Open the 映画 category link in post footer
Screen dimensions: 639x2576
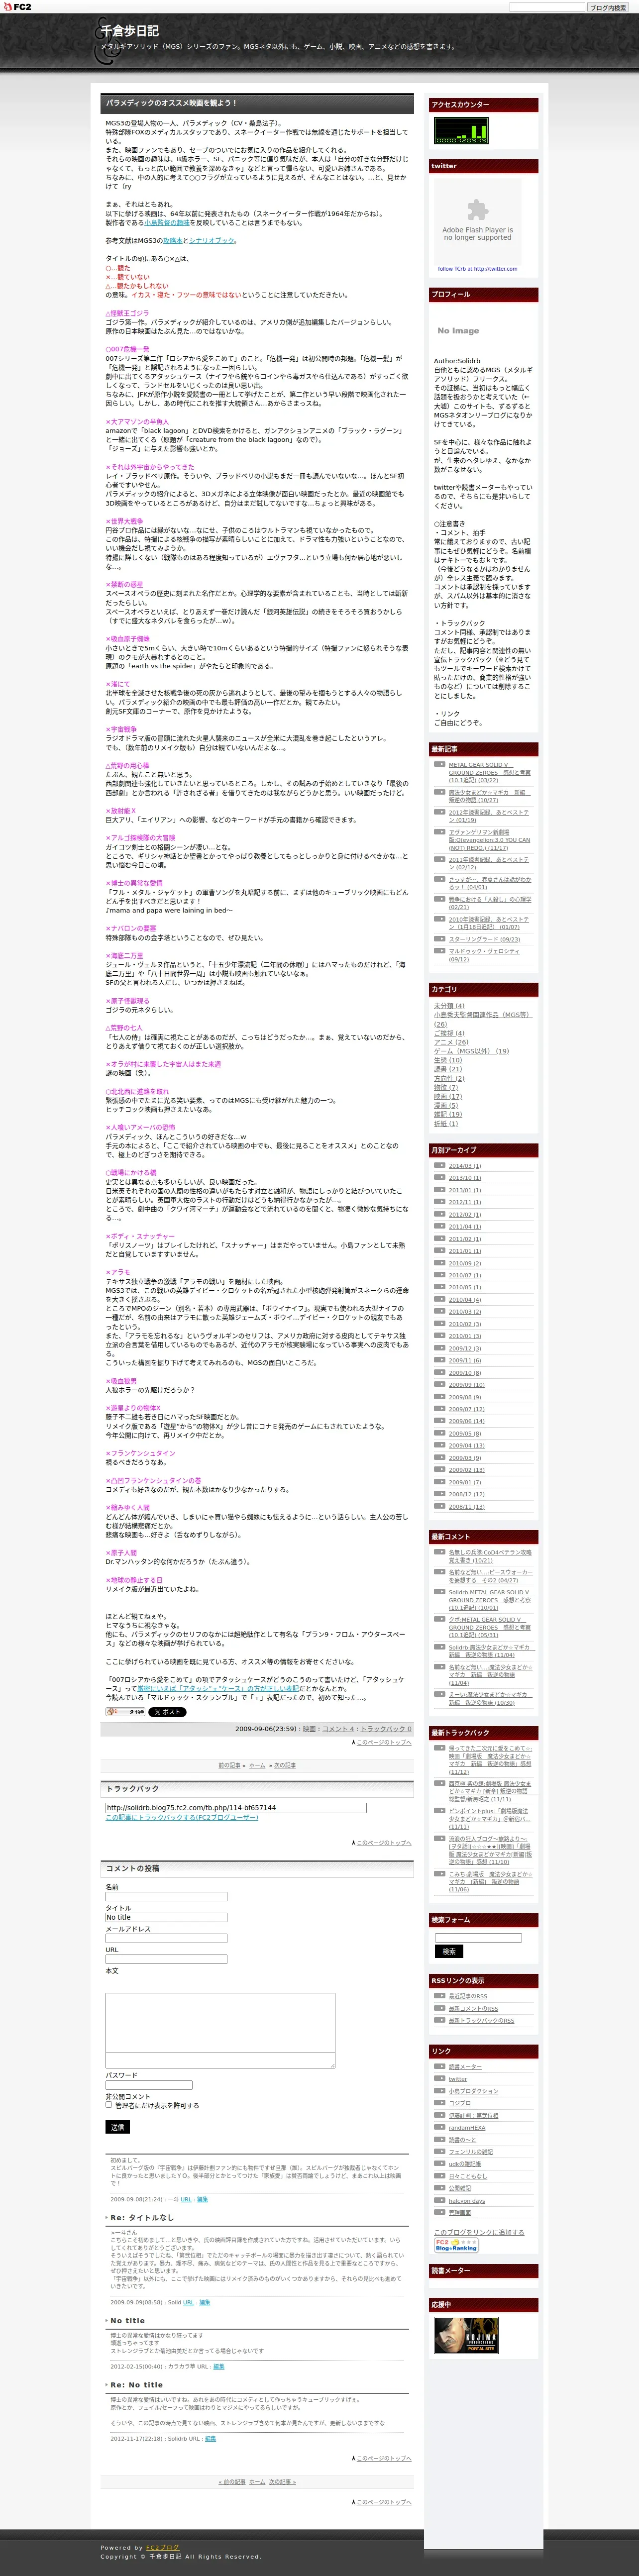tap(309, 1729)
